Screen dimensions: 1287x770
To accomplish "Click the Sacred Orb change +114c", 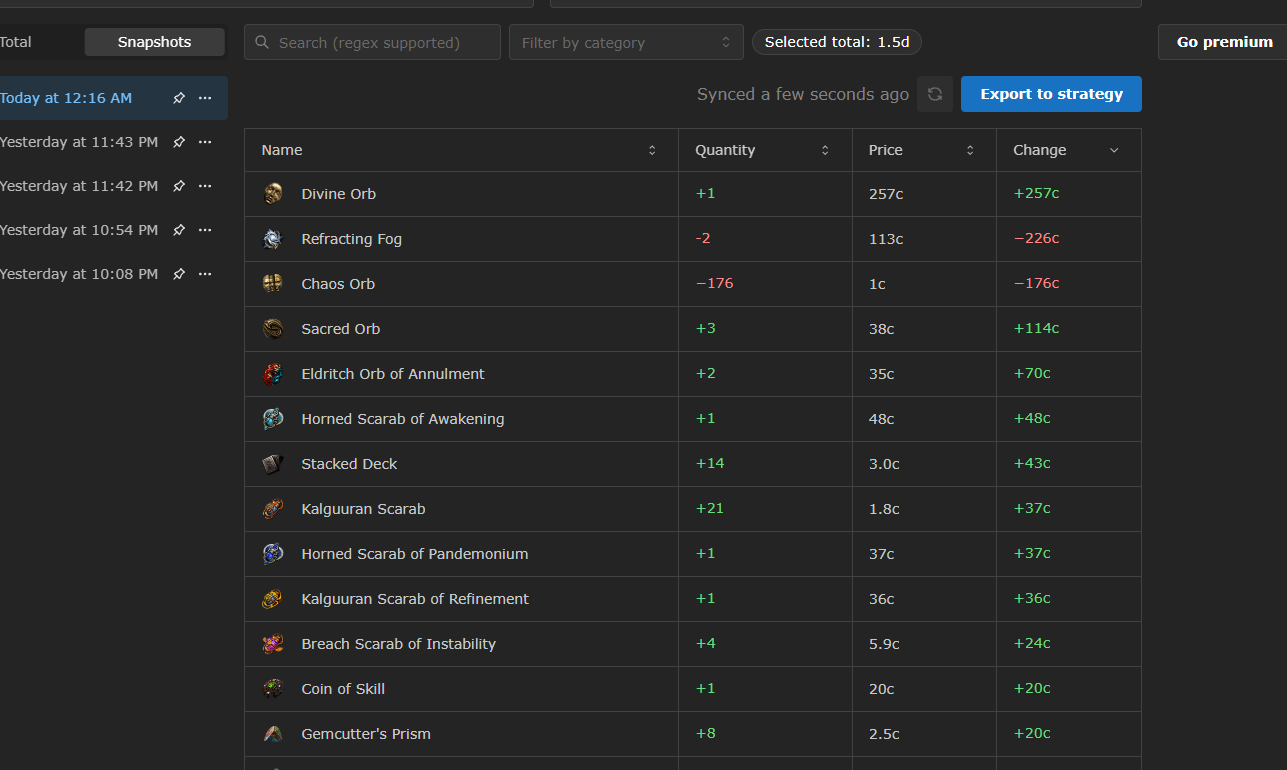I will pos(1036,328).
